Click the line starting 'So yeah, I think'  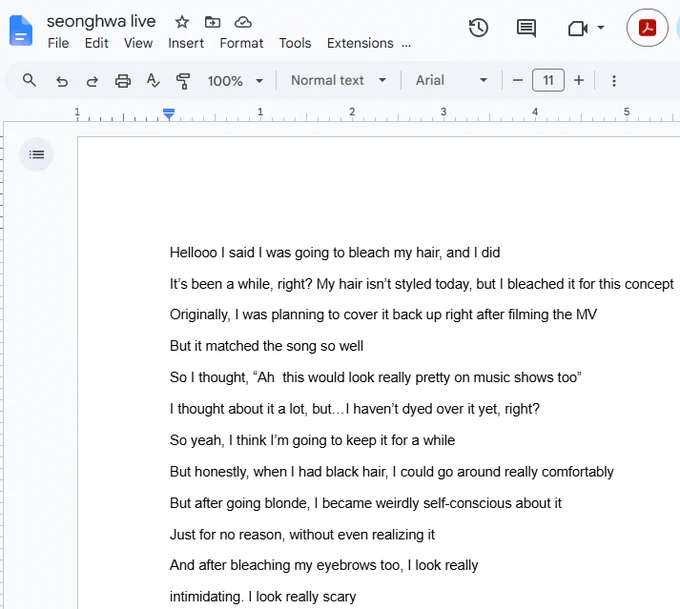(312, 440)
